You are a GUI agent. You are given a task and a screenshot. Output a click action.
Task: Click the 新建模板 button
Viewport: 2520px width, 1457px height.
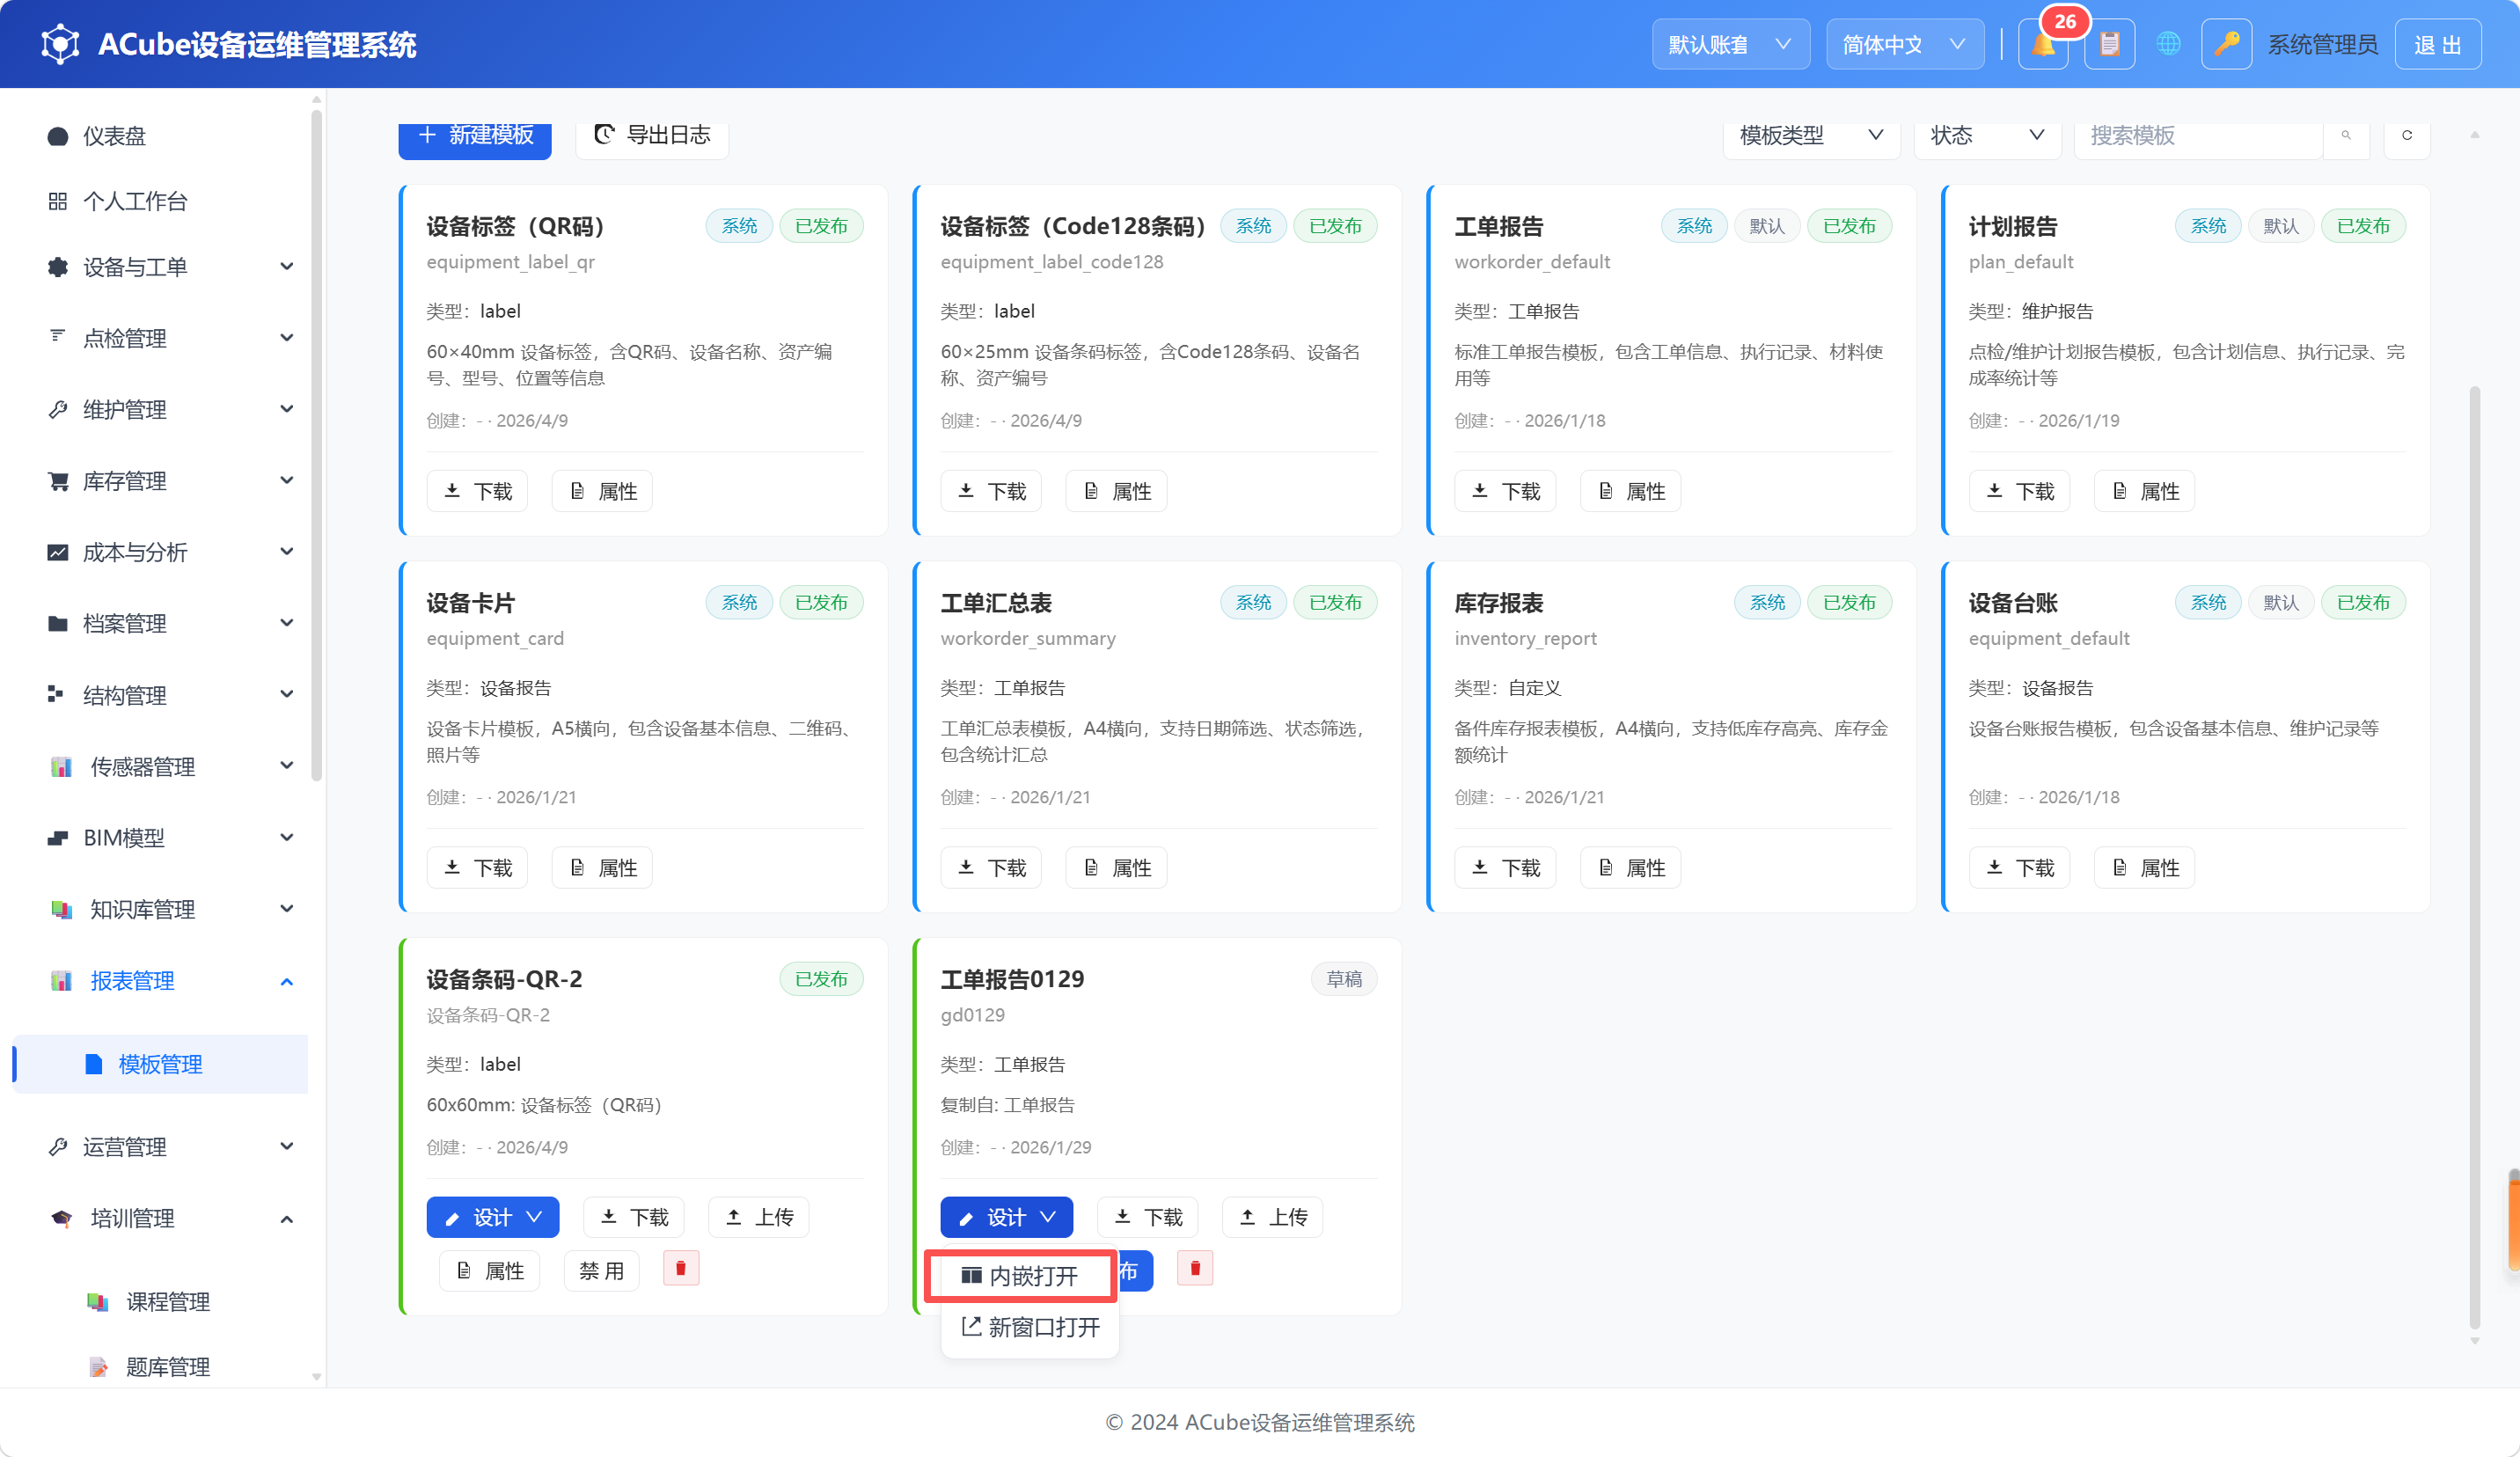point(475,135)
